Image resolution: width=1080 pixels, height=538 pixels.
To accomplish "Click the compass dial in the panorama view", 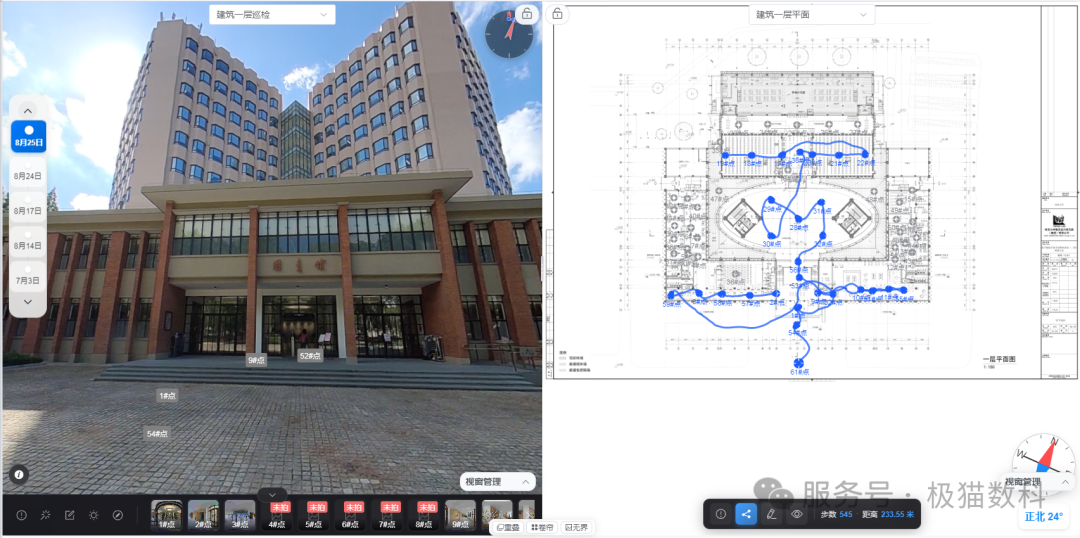I will click(509, 34).
